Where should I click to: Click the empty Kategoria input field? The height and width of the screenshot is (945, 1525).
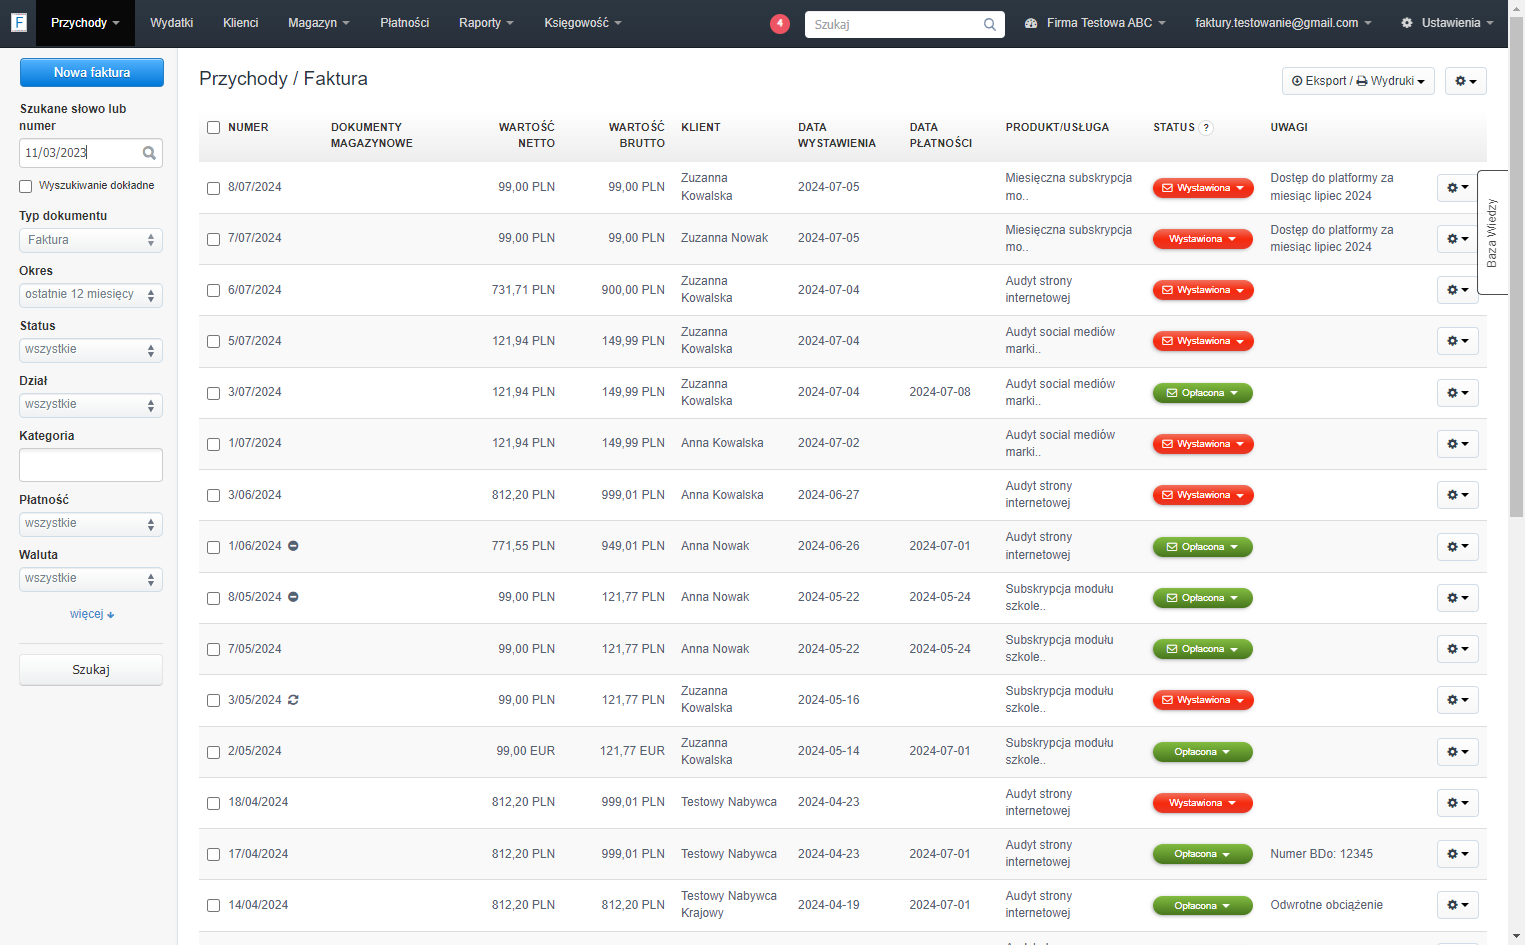(91, 465)
